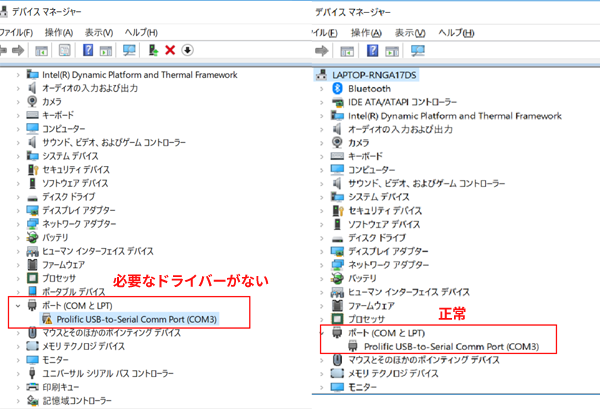Click the LAPTOP-RNGA17DS computer icon

click(x=321, y=75)
